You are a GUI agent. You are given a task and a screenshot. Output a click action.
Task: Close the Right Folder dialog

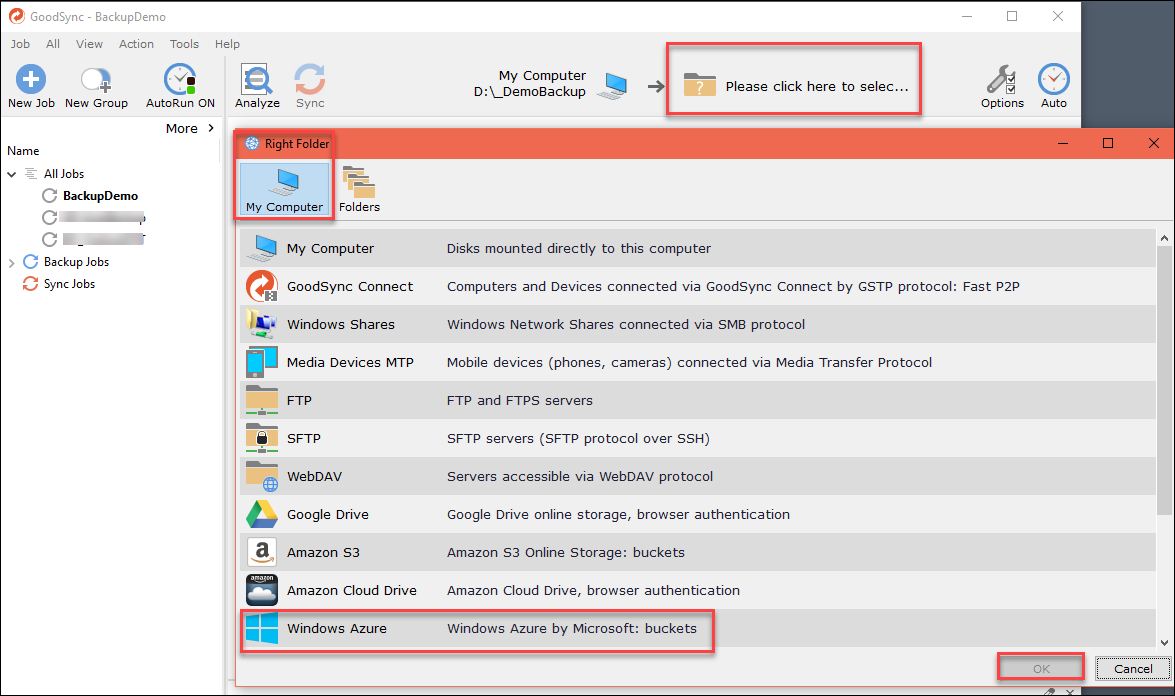click(1153, 143)
